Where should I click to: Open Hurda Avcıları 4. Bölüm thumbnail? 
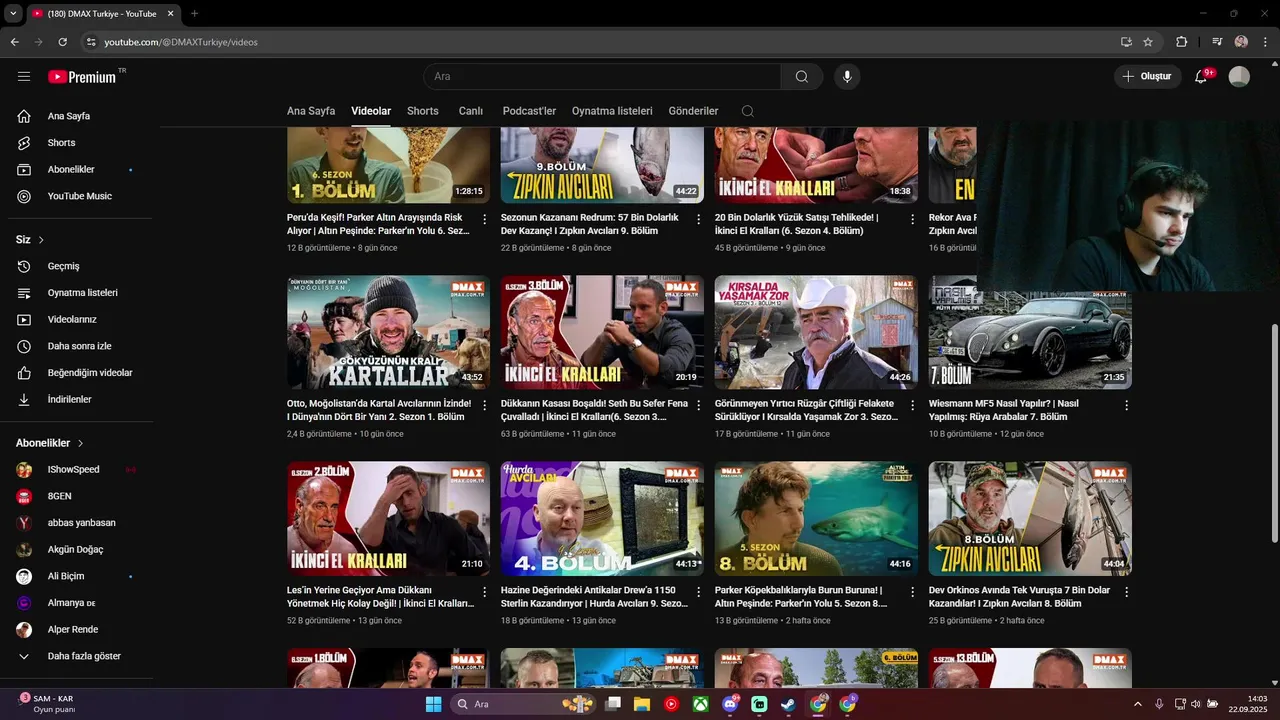(602, 518)
